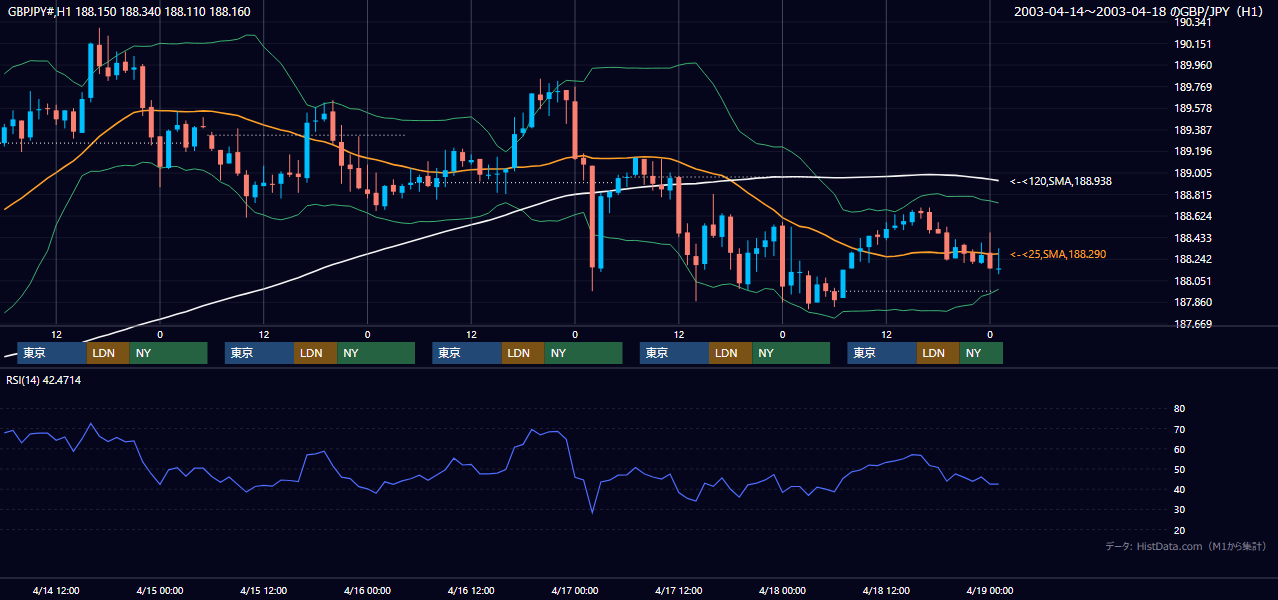Screen dimensions: 1278x600
Task: Click the 4/14 12:00 time axis label
Action: coord(56,590)
